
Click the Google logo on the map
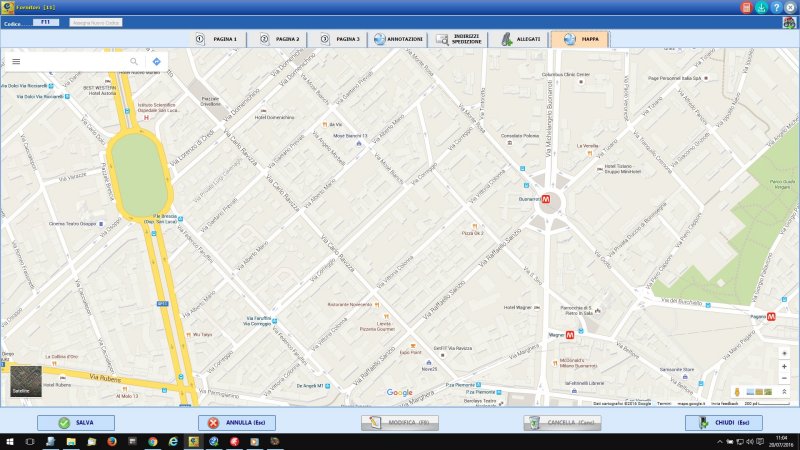tap(399, 392)
